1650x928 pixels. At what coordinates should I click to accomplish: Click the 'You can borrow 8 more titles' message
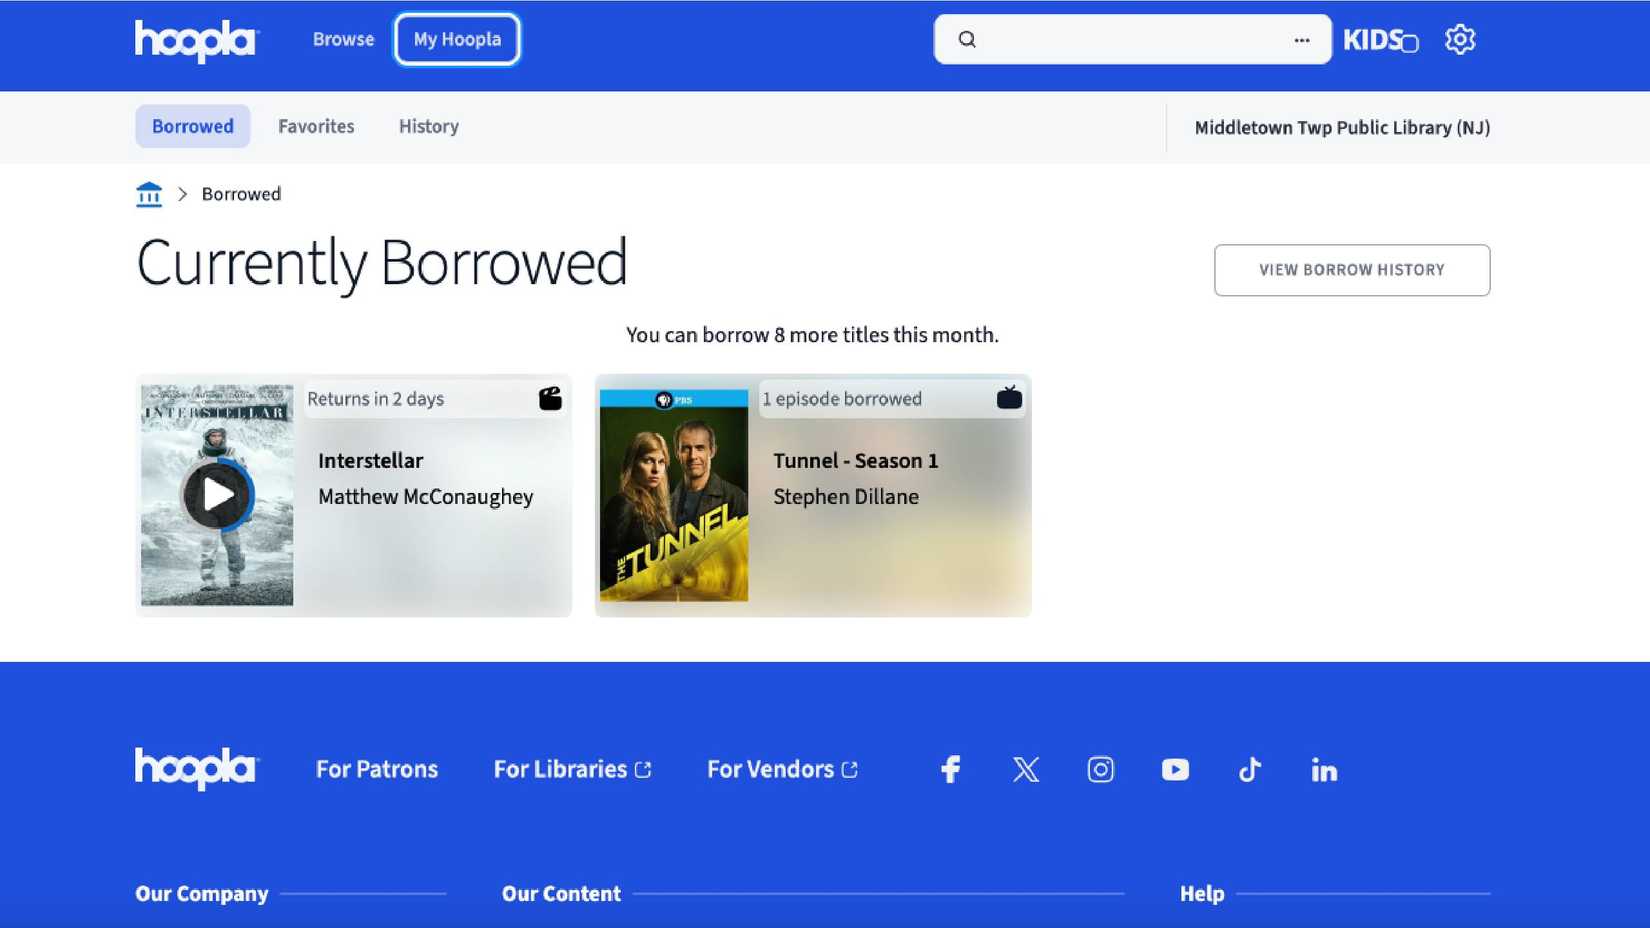(x=812, y=335)
